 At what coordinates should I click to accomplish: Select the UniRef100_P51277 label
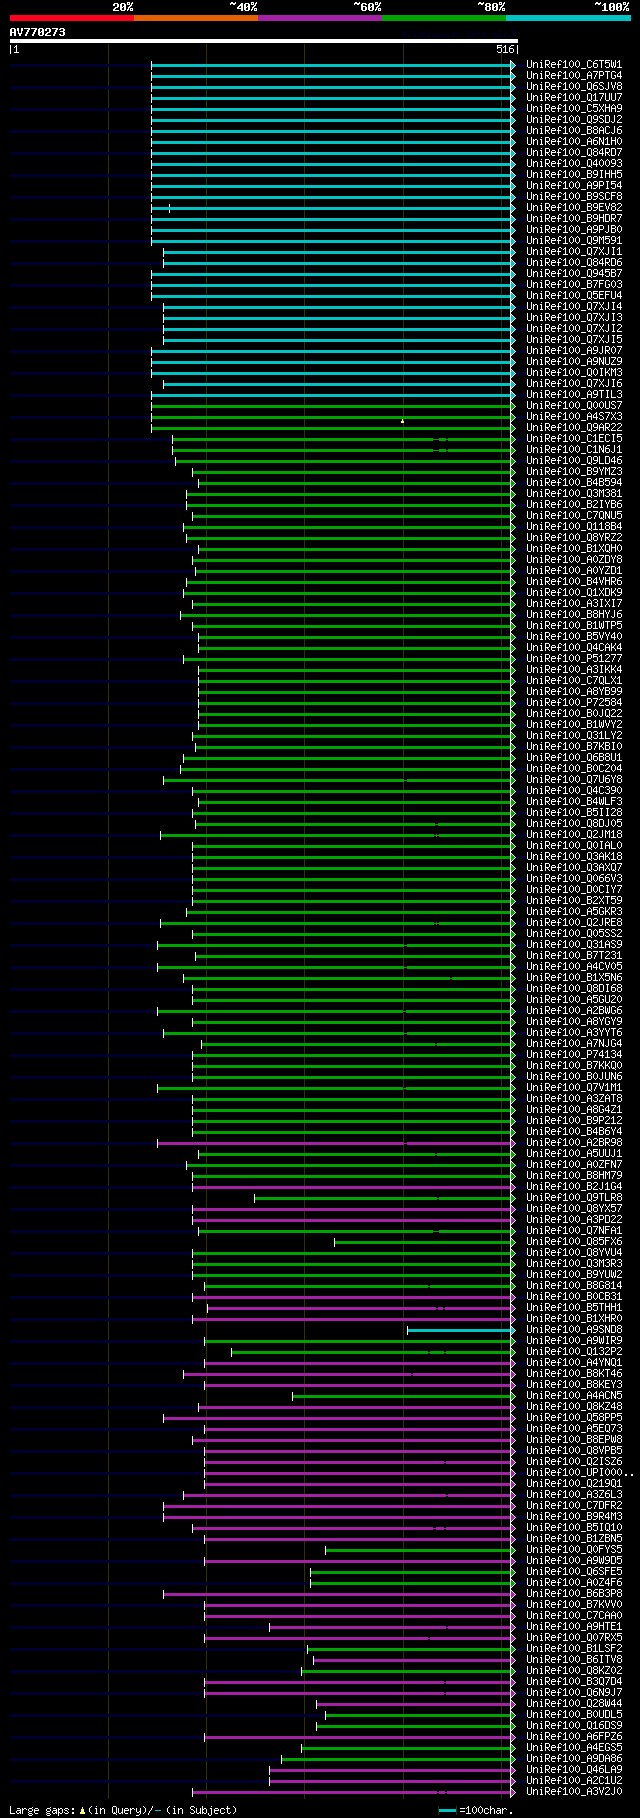(x=574, y=659)
